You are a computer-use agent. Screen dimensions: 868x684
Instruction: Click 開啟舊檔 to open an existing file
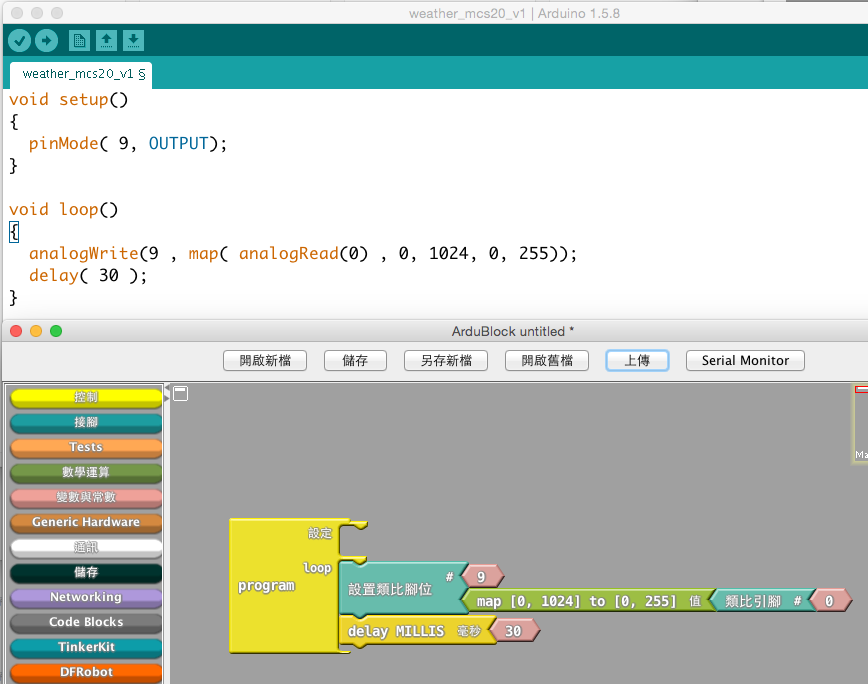tap(546, 360)
